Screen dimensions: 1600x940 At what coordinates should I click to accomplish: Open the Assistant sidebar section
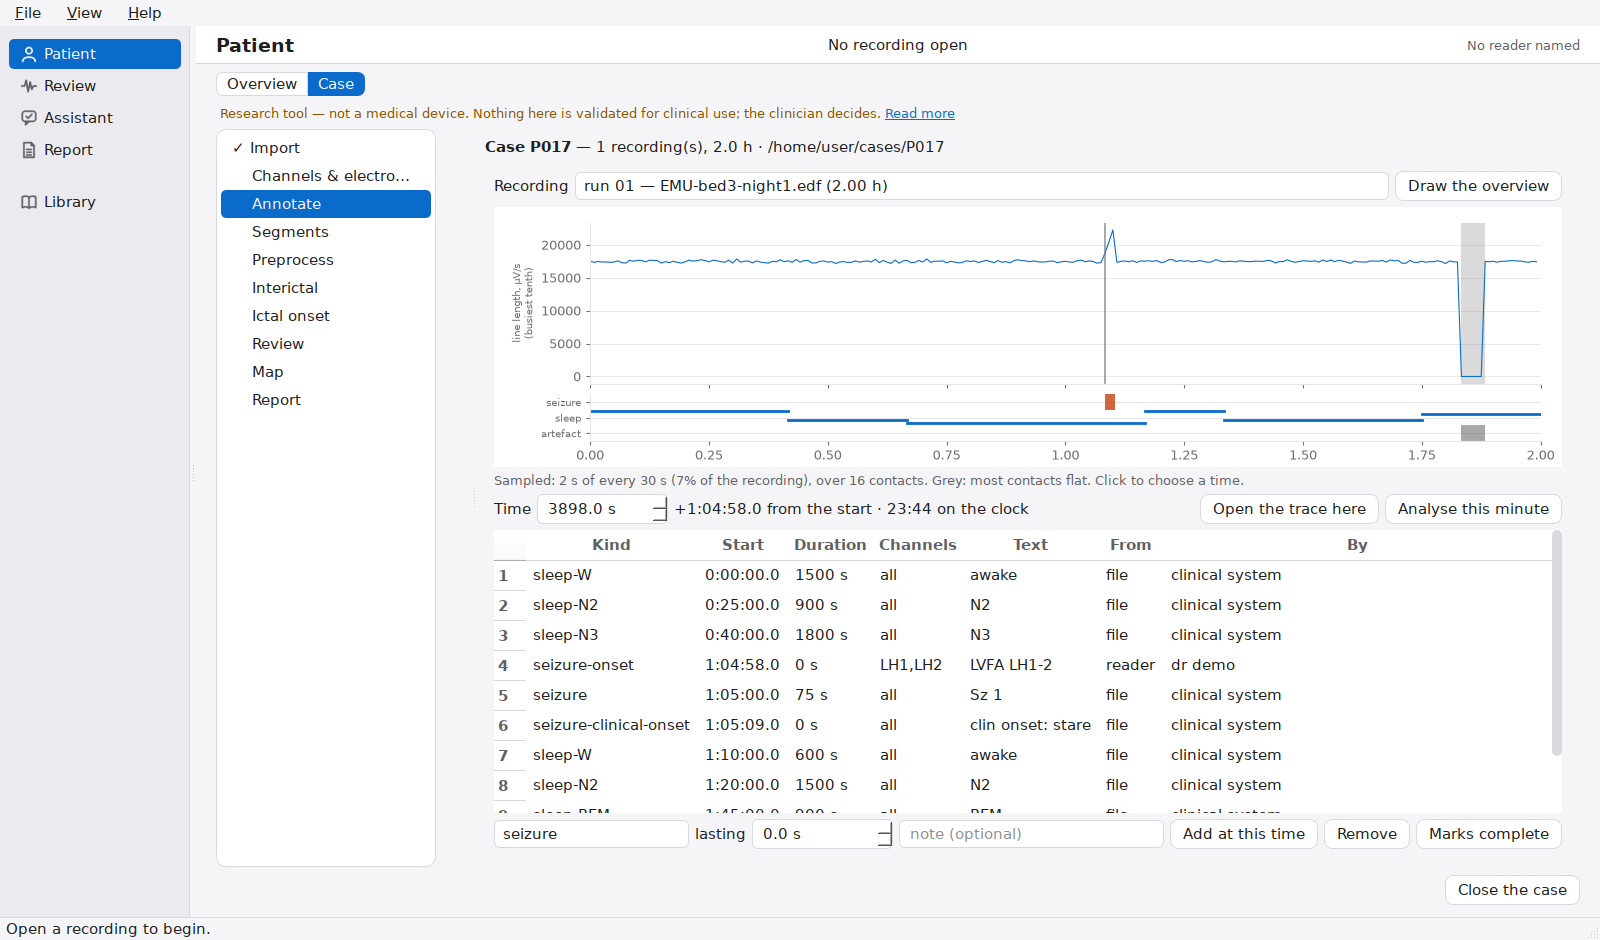point(95,118)
